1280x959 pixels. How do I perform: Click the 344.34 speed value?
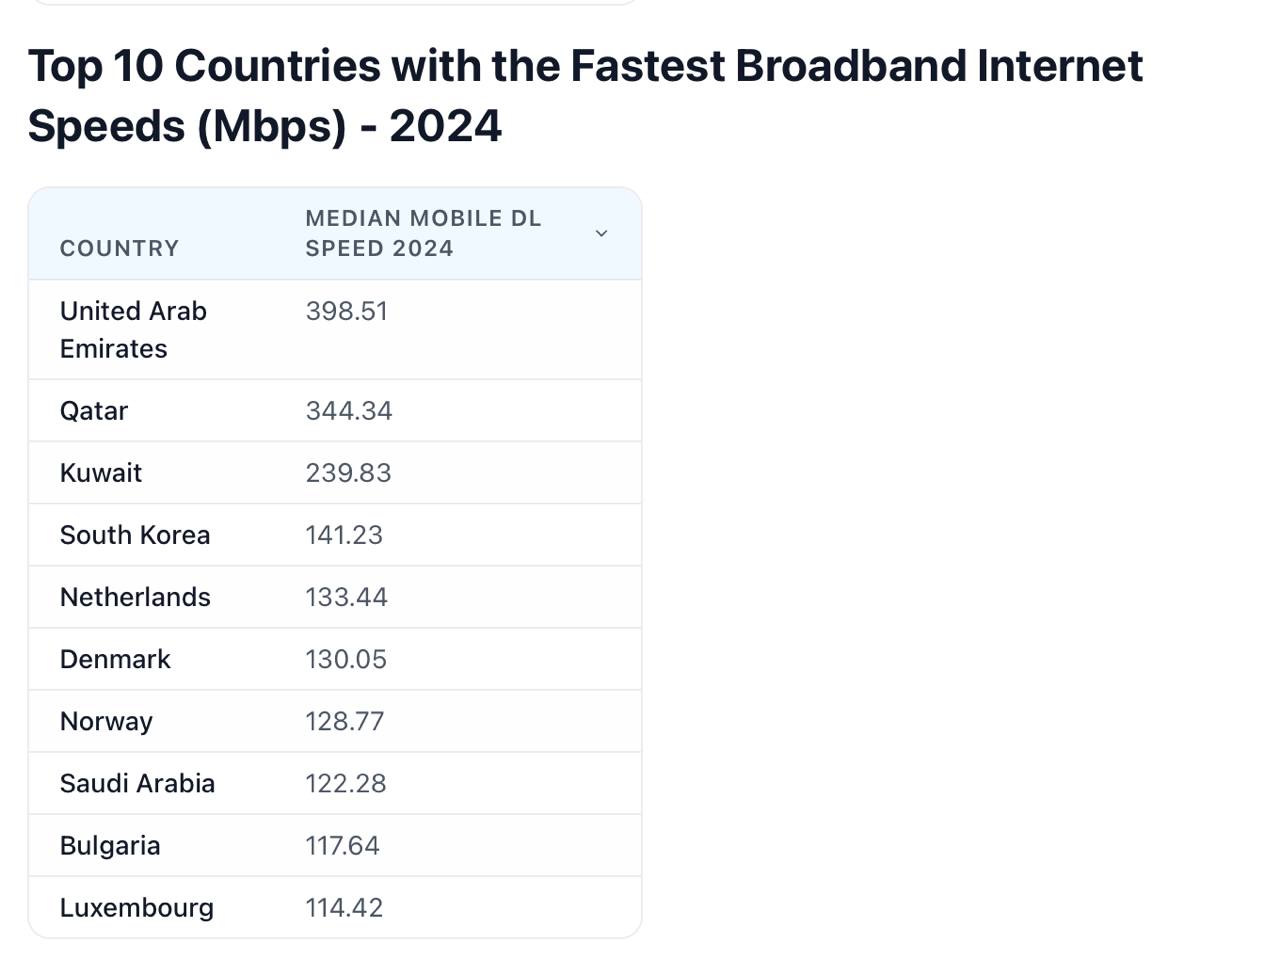(349, 411)
